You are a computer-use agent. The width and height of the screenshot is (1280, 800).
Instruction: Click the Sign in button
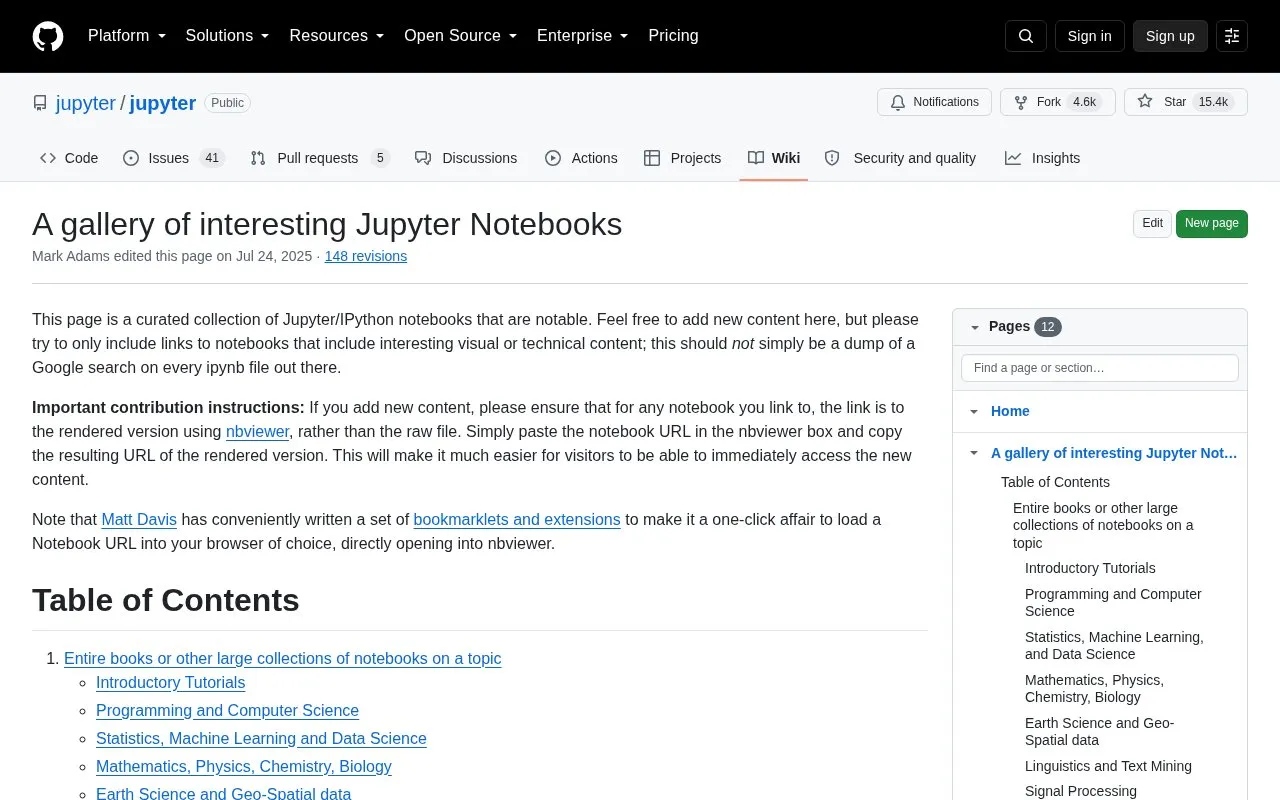[1089, 36]
